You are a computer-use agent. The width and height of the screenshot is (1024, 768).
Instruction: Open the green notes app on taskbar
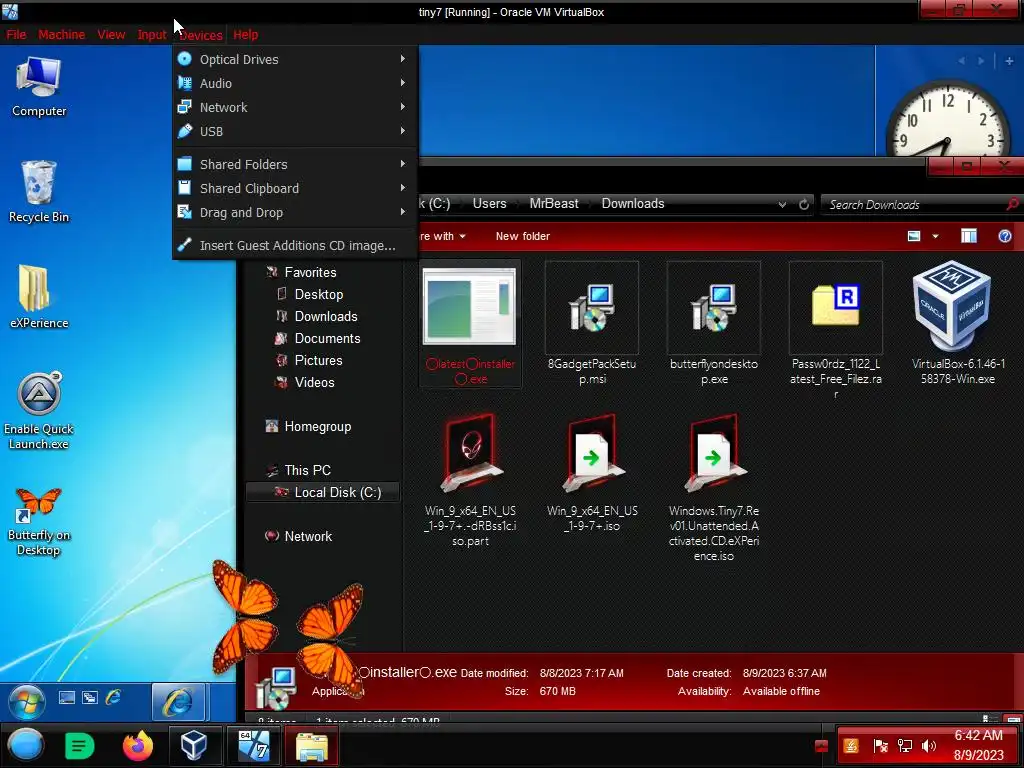click(x=80, y=746)
